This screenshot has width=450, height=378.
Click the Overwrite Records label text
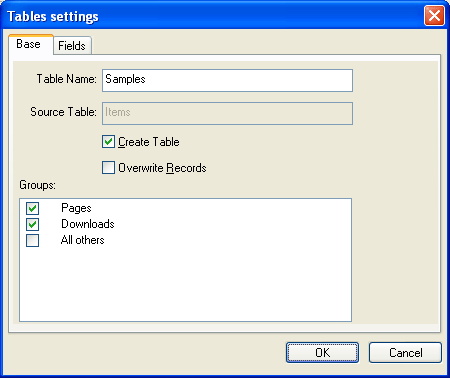coord(162,168)
